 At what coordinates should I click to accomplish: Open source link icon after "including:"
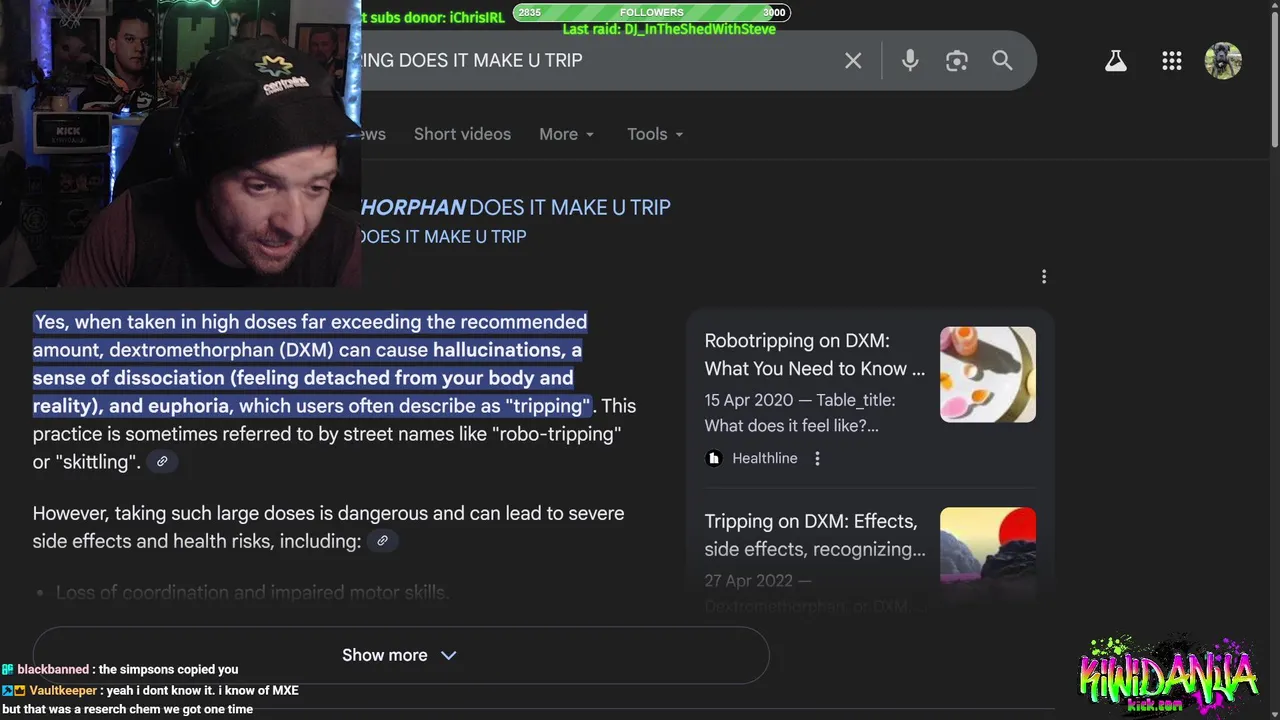[382, 541]
